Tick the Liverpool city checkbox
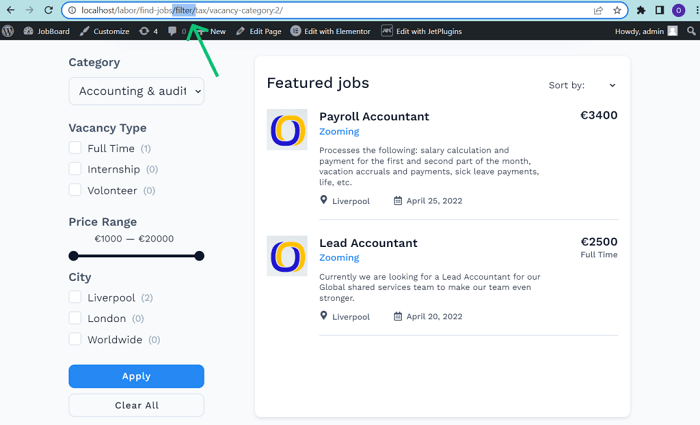This screenshot has width=700, height=425. coord(75,297)
